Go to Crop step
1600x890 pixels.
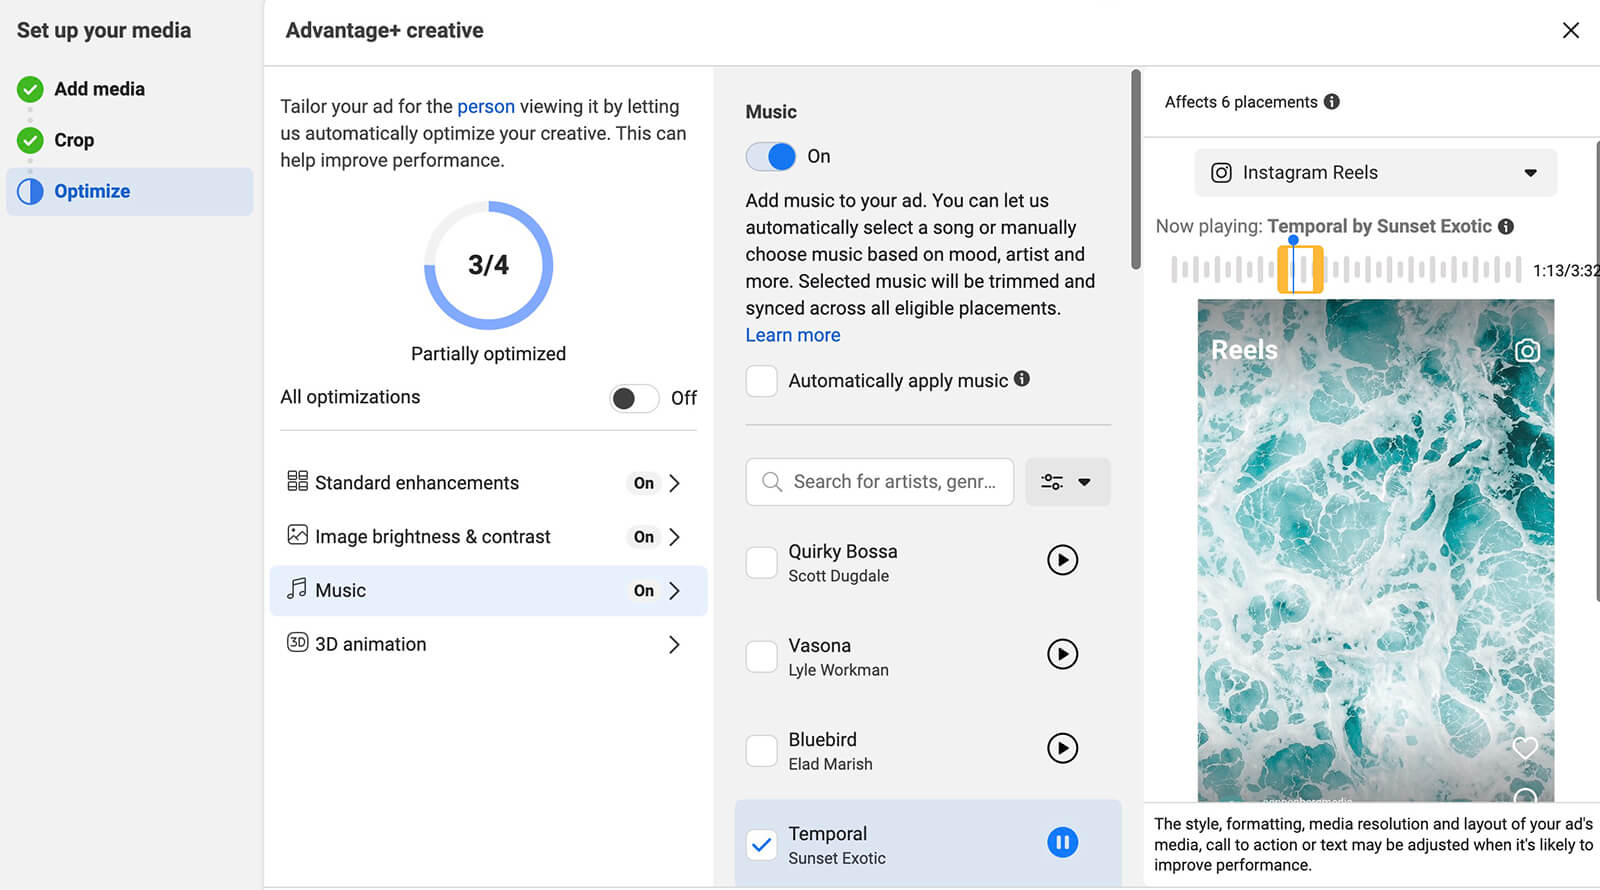74,140
